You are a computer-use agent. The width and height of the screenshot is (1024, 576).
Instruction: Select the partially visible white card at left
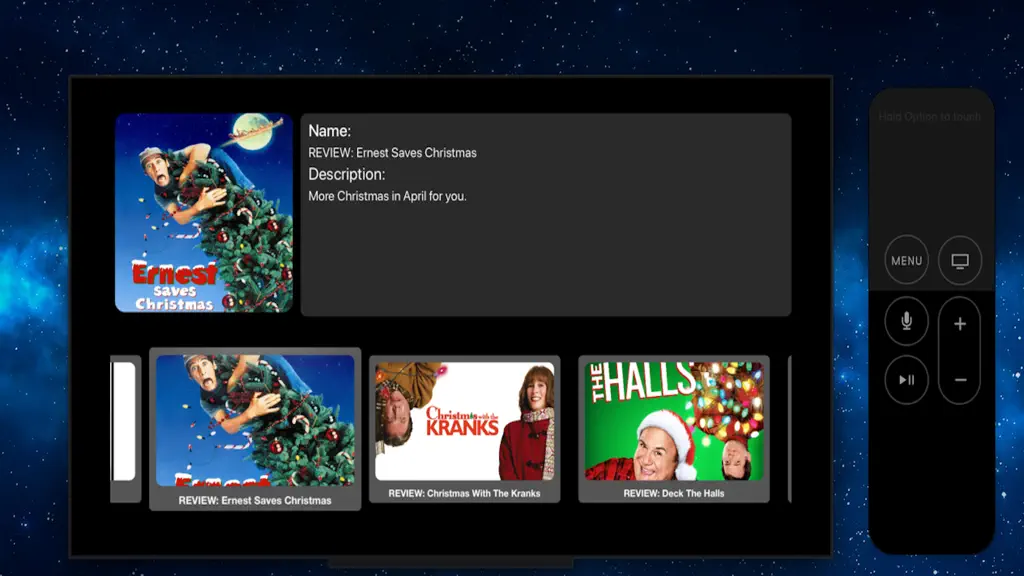click(125, 428)
